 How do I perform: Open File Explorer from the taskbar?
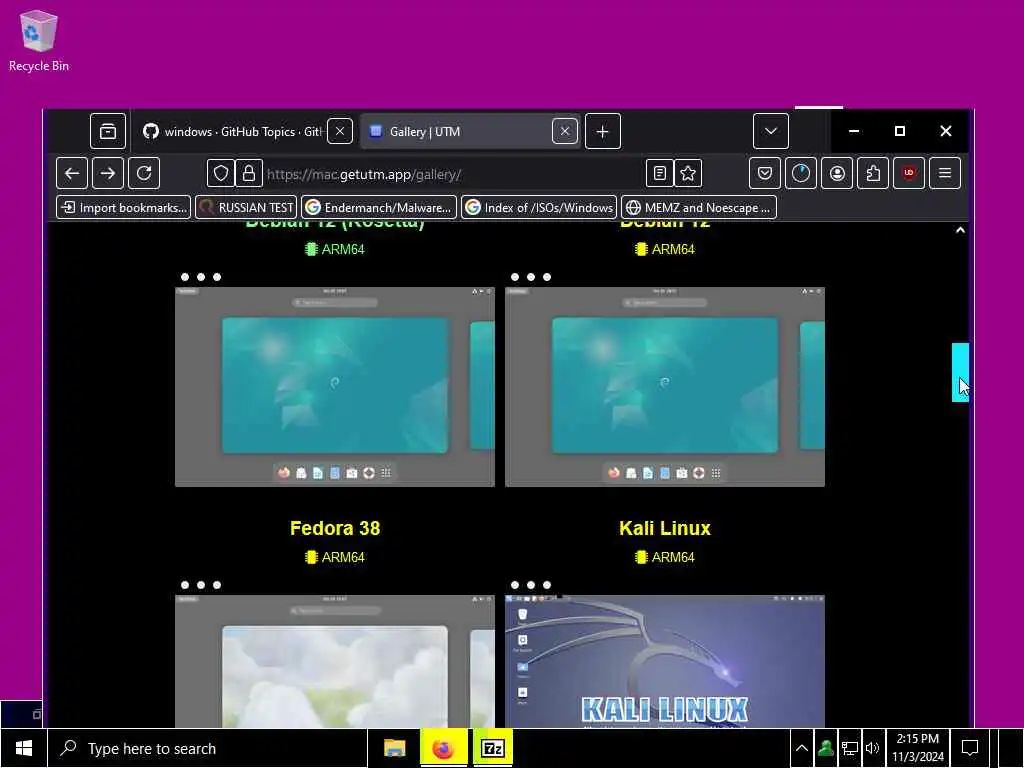[394, 748]
